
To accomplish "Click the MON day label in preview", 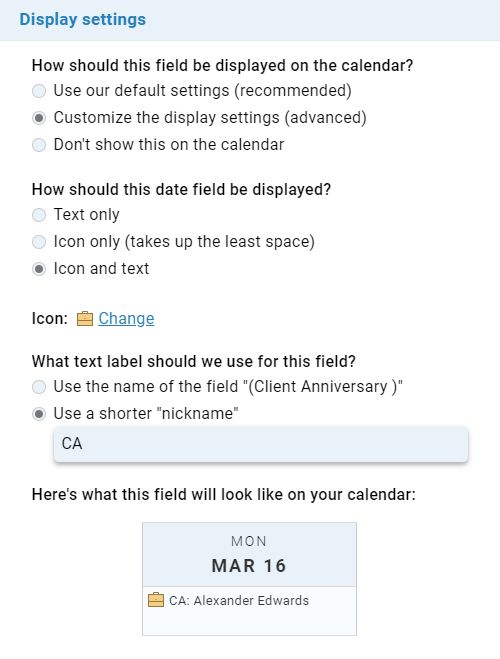I will [x=249, y=541].
